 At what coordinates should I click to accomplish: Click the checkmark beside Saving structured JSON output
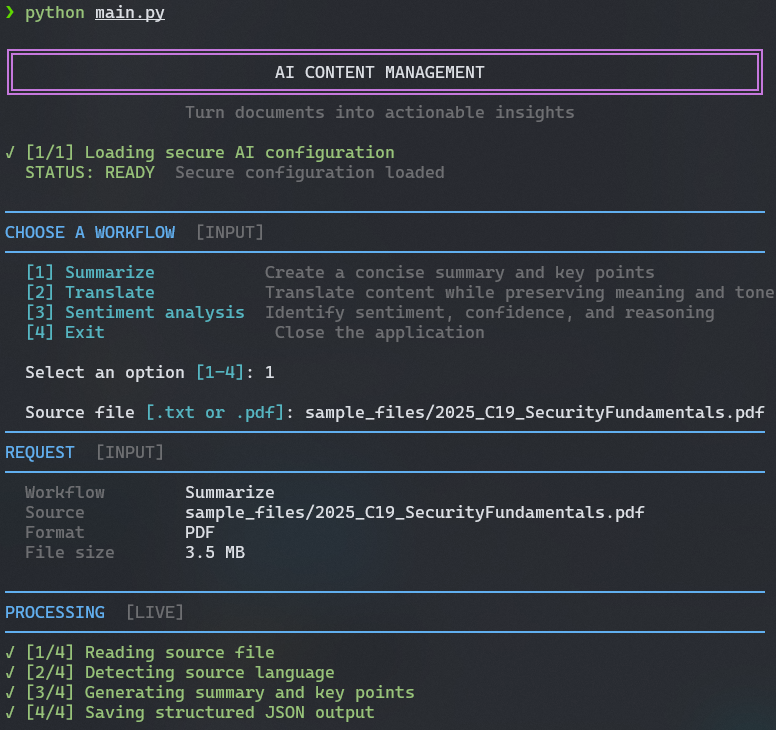[10, 712]
